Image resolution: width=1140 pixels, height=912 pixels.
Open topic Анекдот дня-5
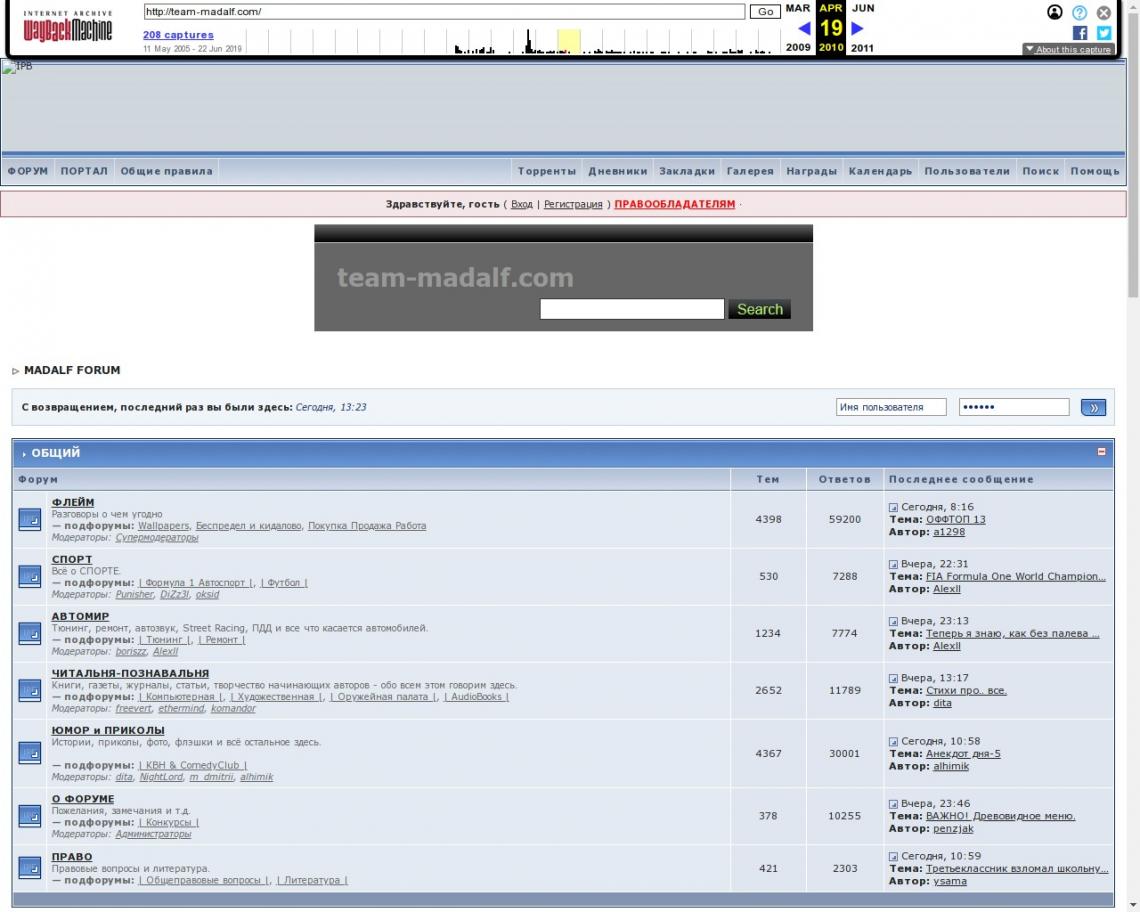pos(963,753)
